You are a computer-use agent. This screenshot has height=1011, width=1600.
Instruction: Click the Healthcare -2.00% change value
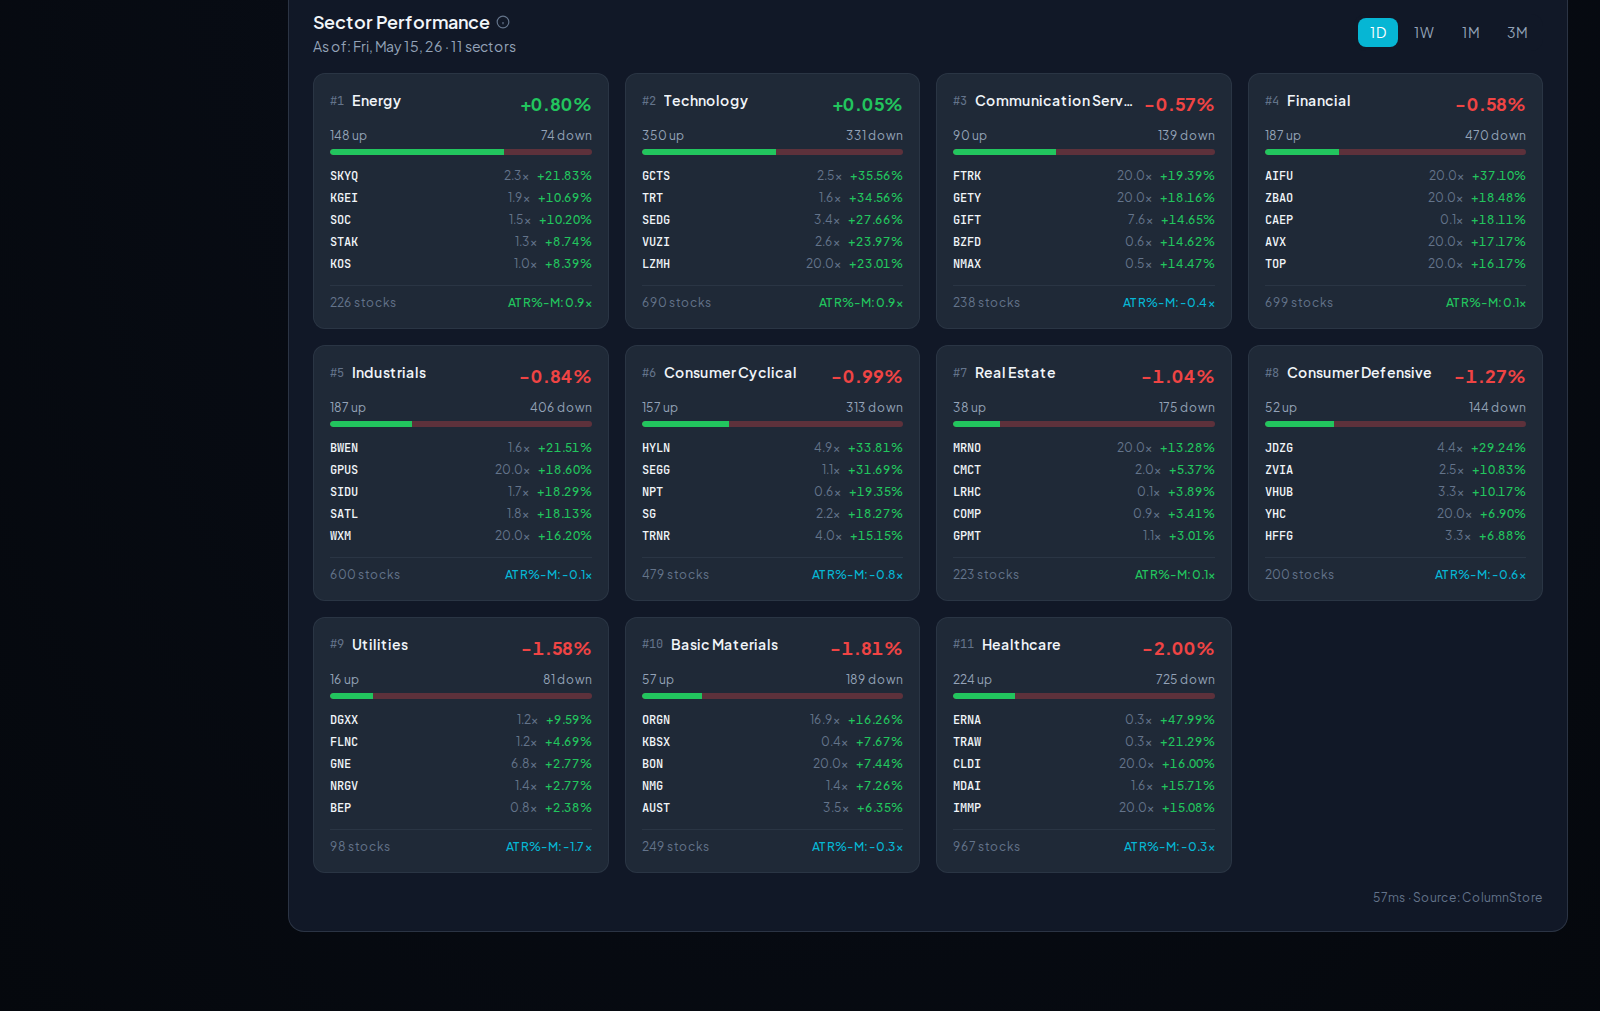[x=1179, y=649]
